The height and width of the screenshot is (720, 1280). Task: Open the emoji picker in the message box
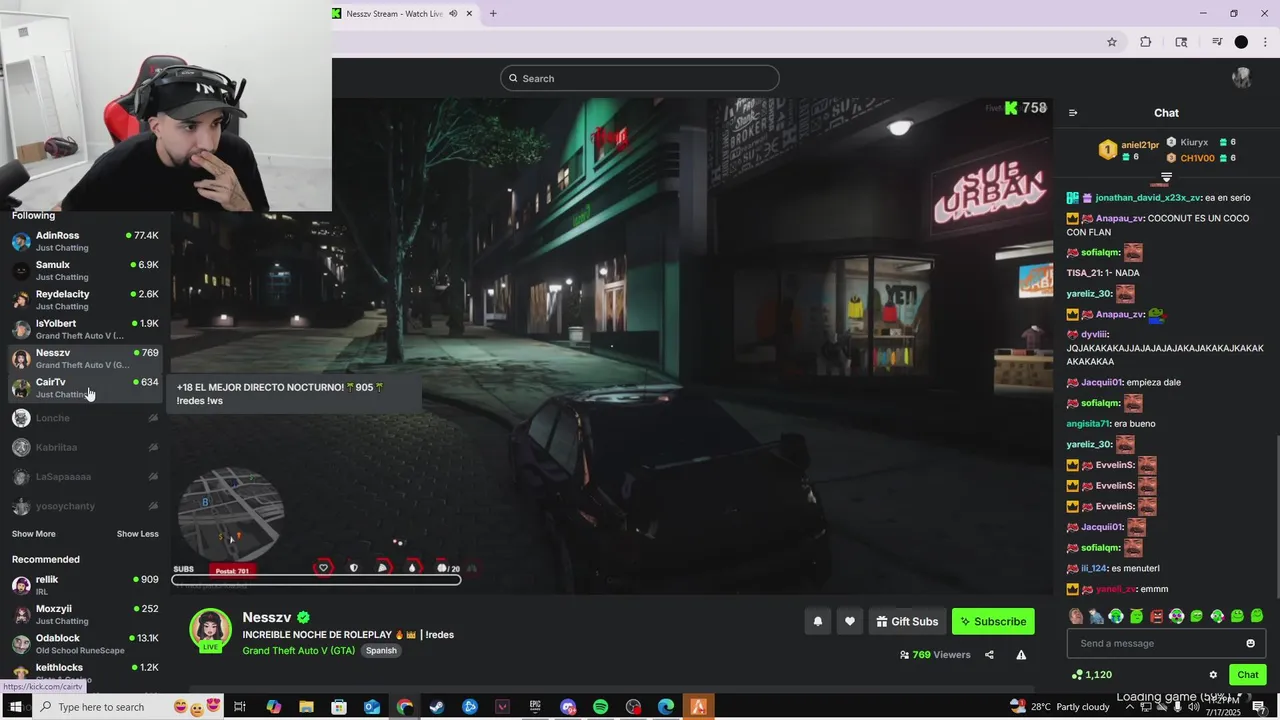(1250, 643)
